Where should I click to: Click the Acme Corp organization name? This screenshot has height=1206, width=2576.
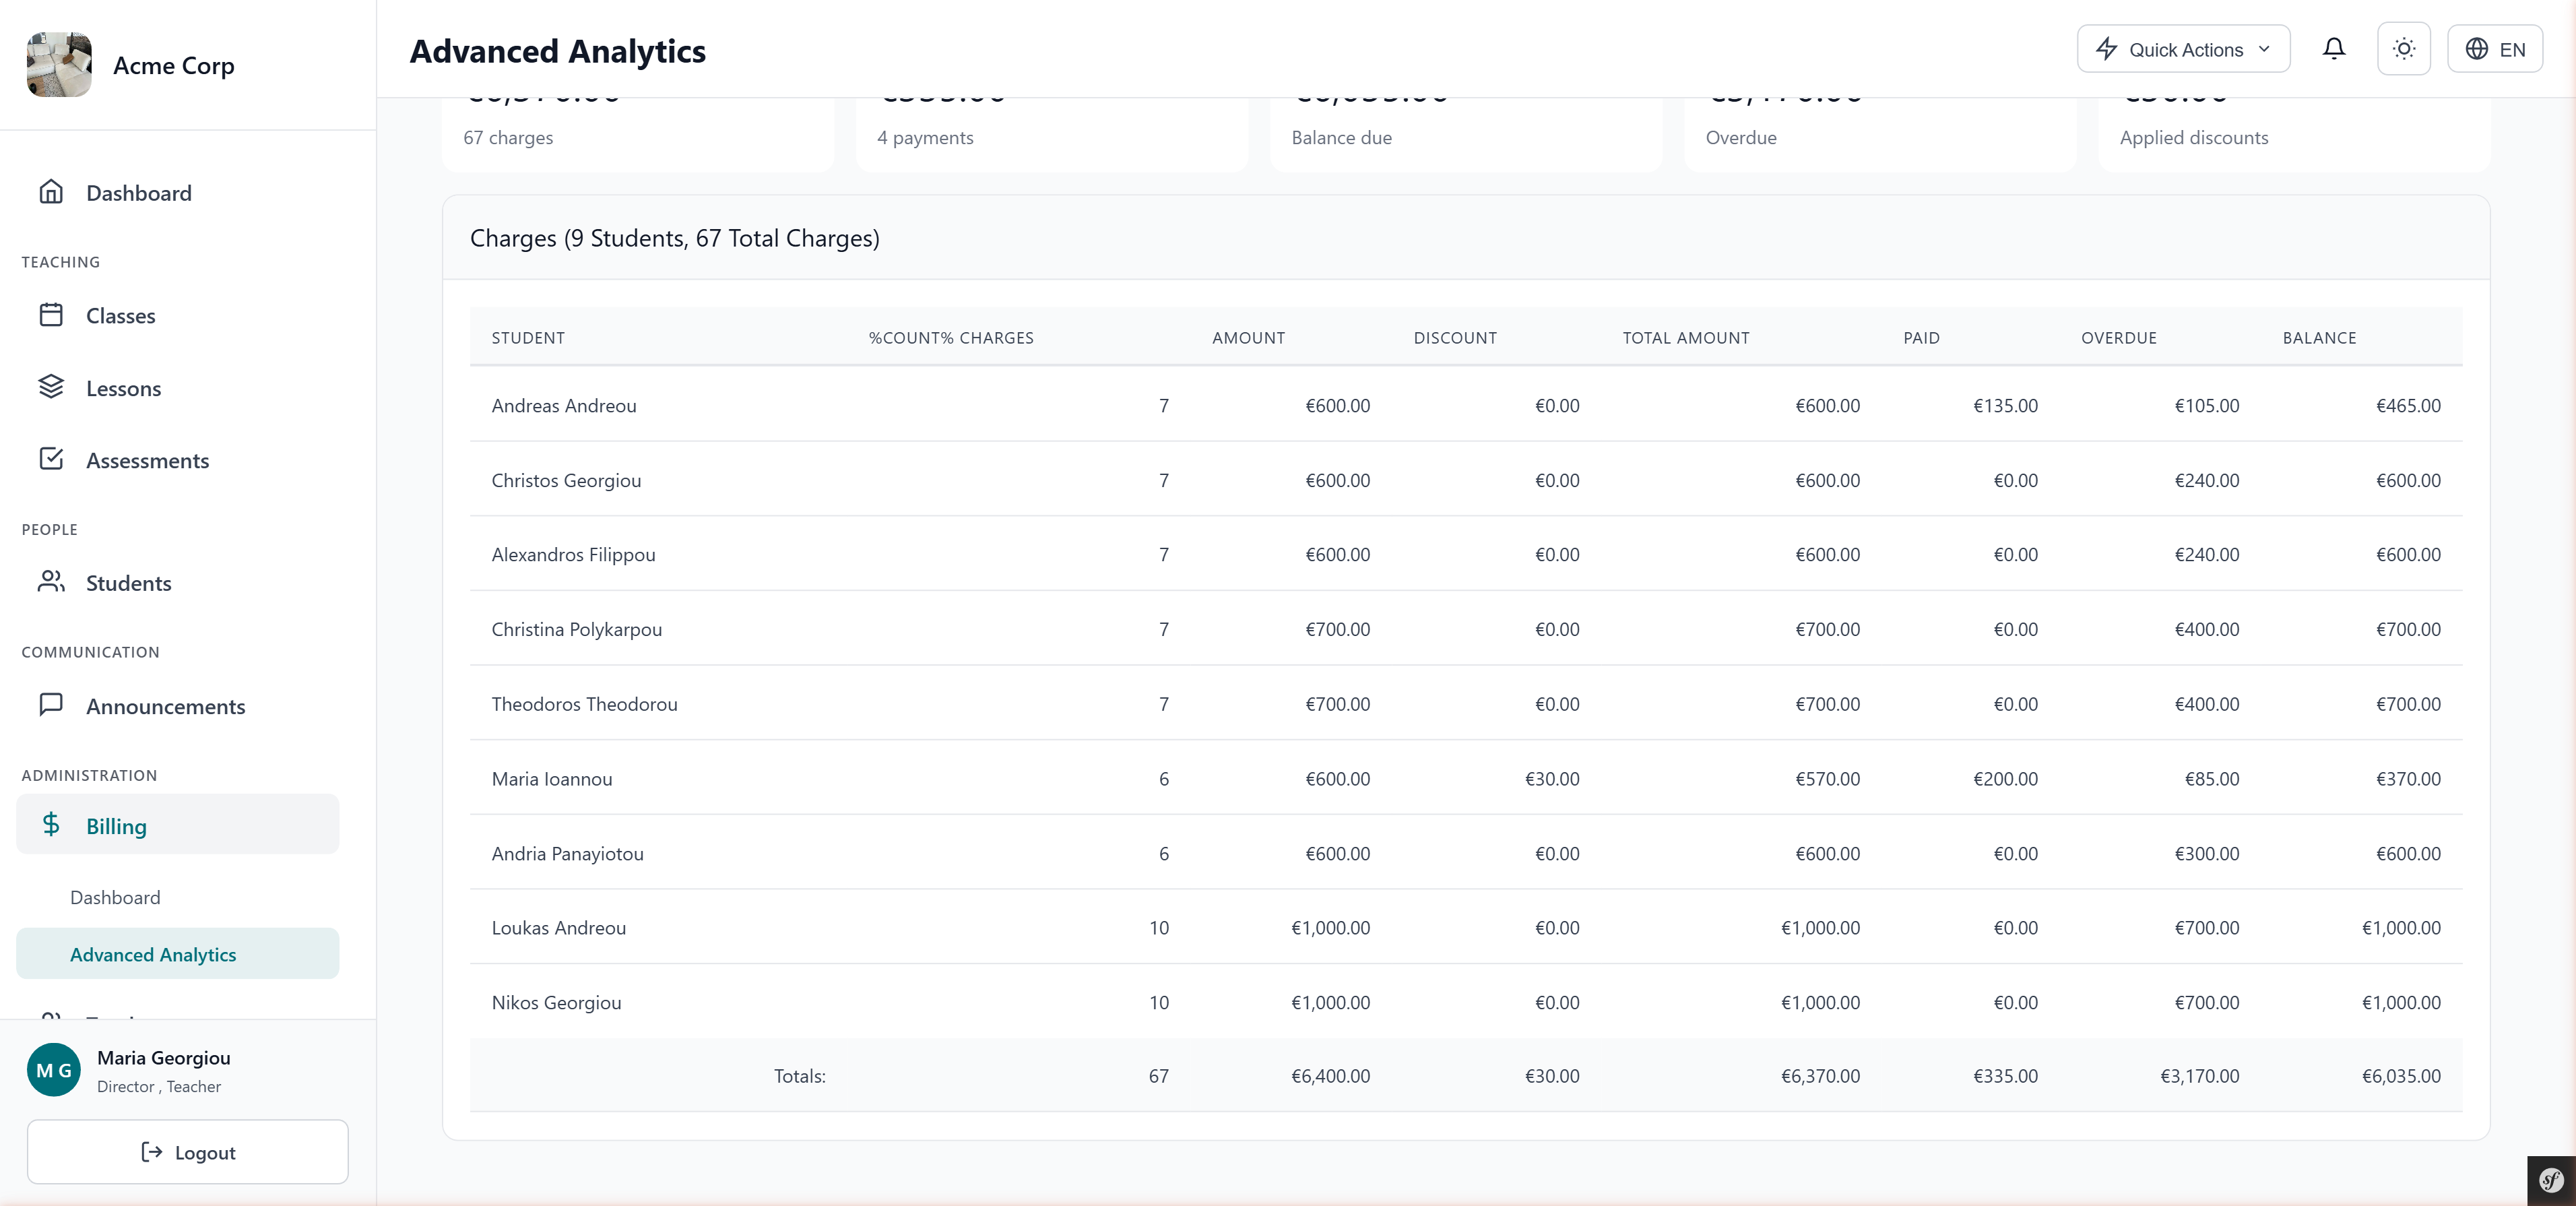coord(174,65)
